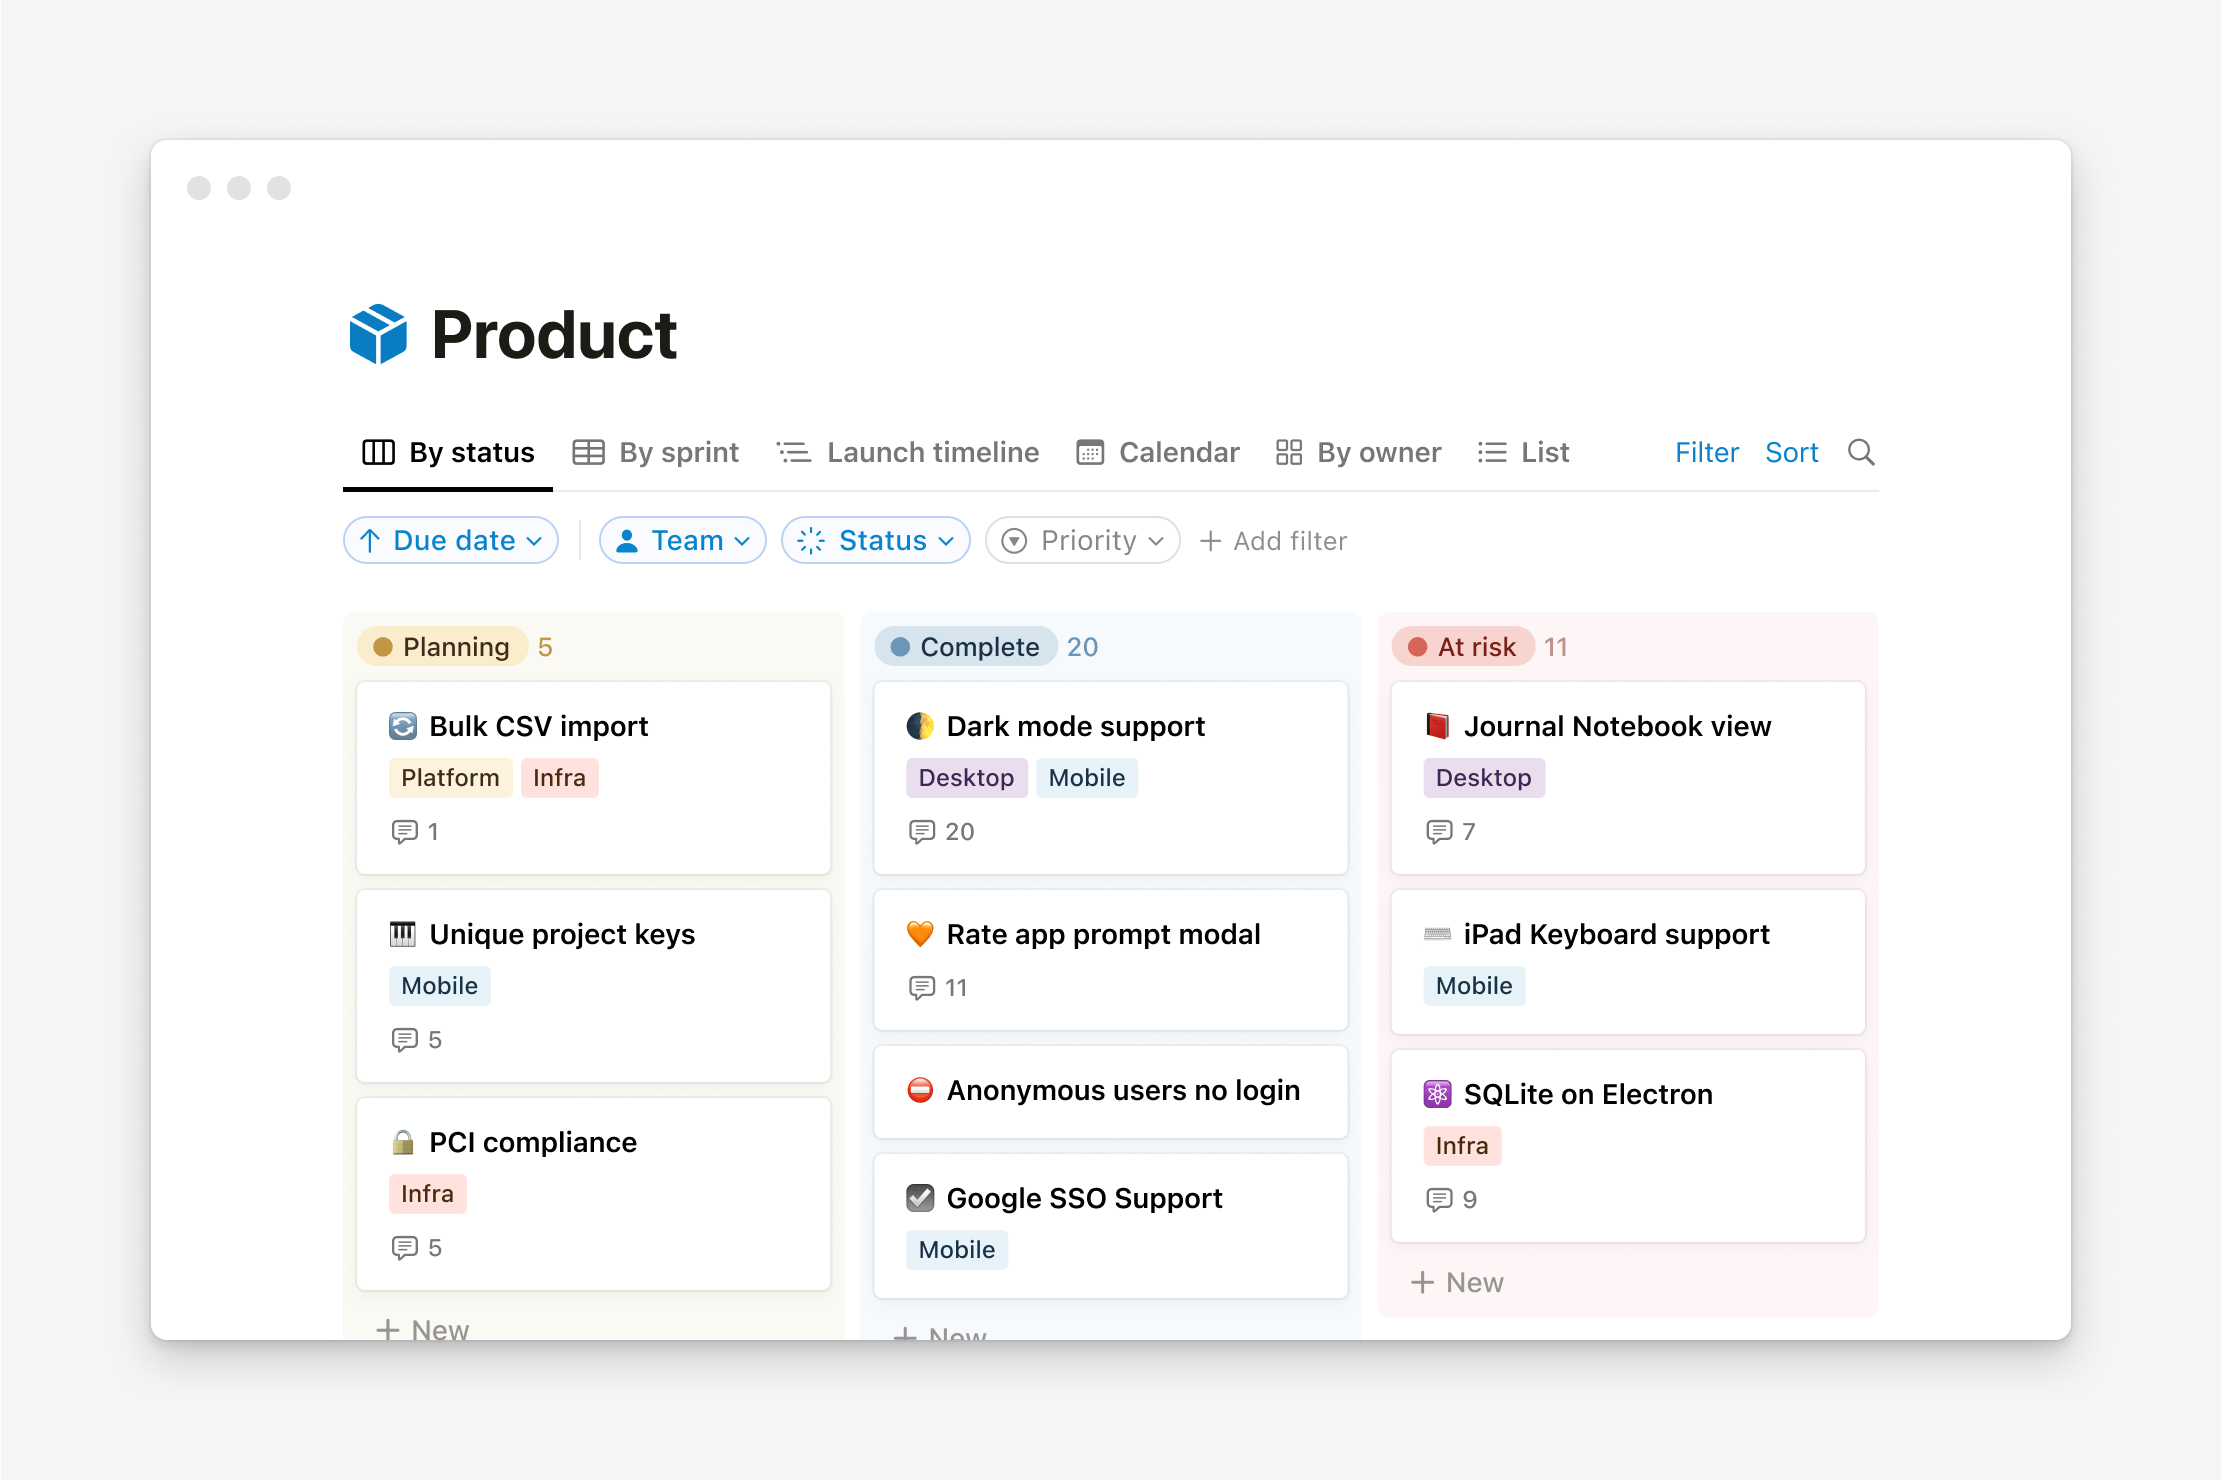
Task: Click the Dark mode support icon
Action: 918,725
